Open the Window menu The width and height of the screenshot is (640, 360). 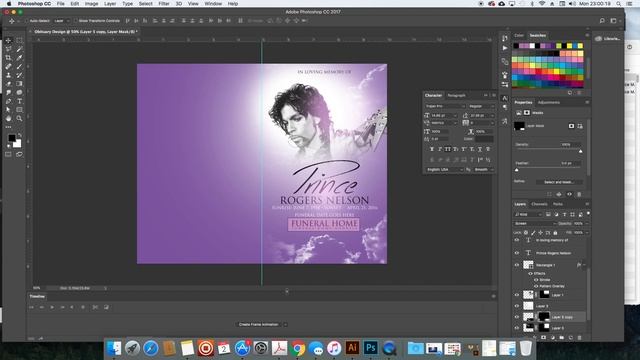point(213,4)
